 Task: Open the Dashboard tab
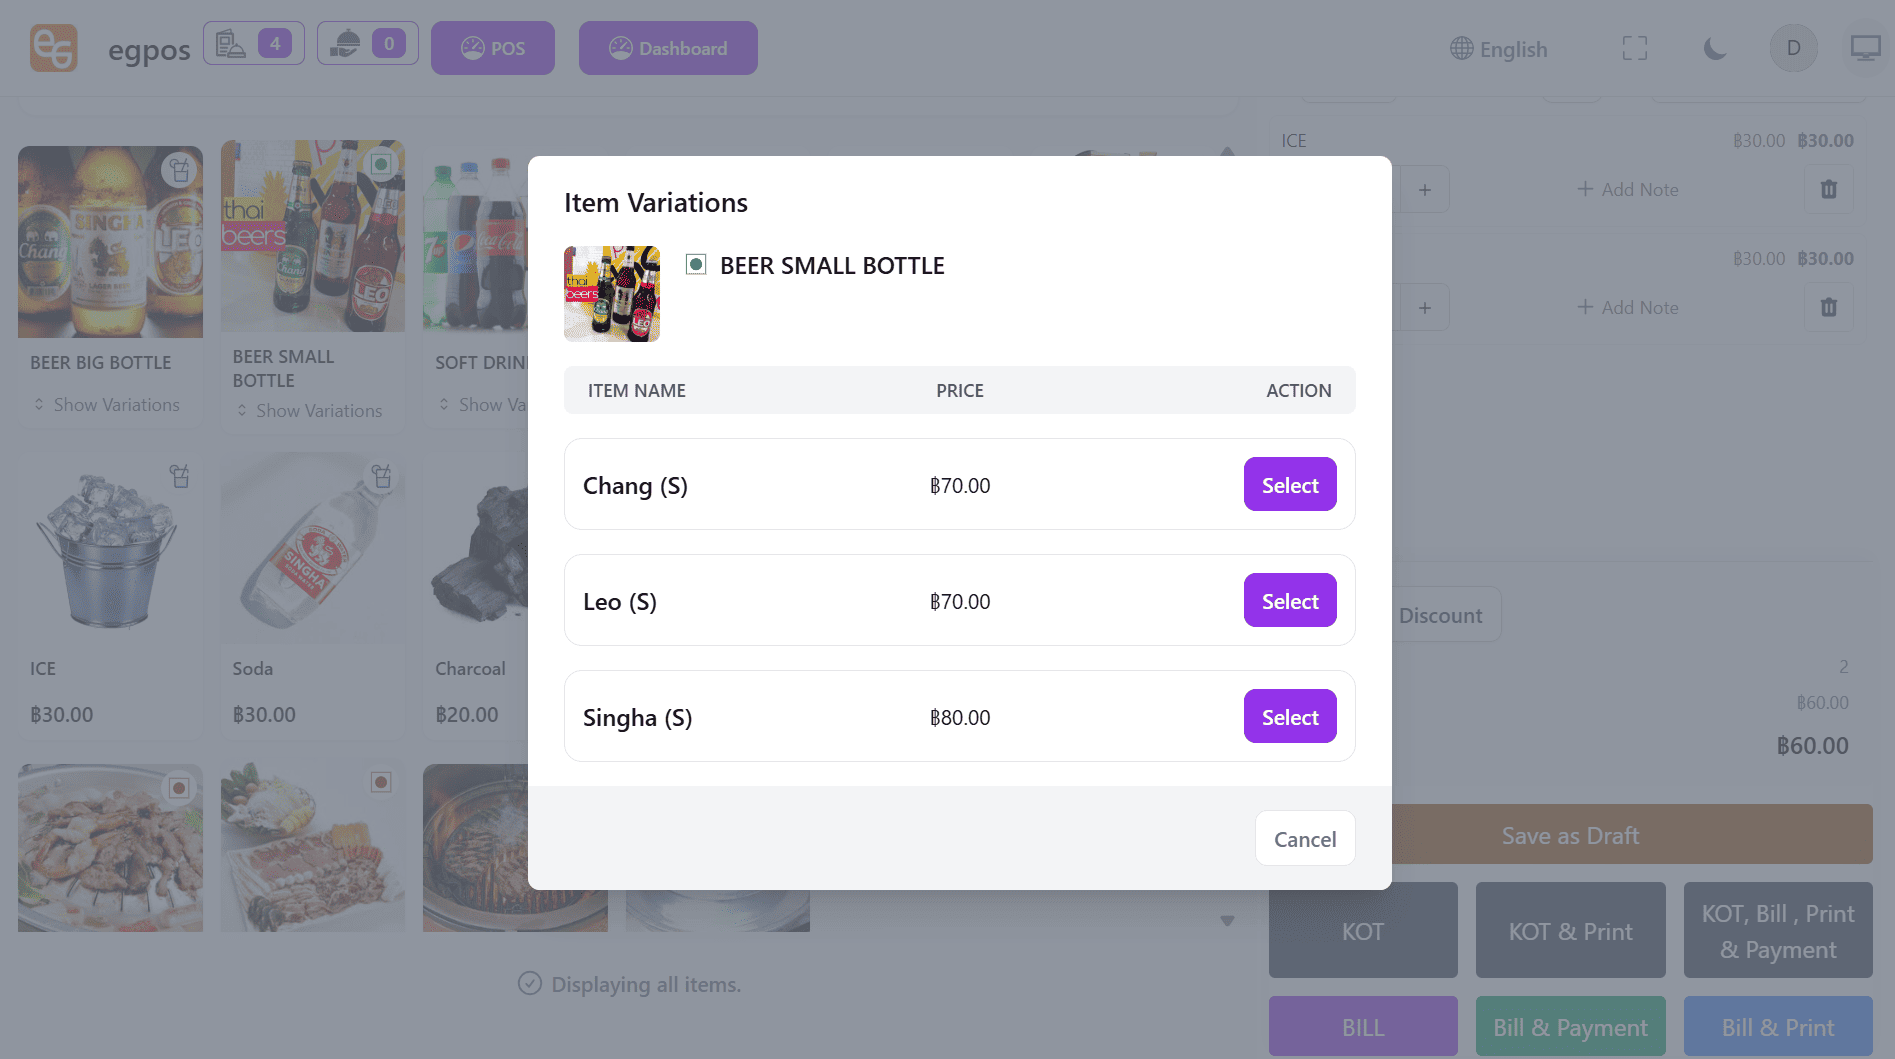668,48
